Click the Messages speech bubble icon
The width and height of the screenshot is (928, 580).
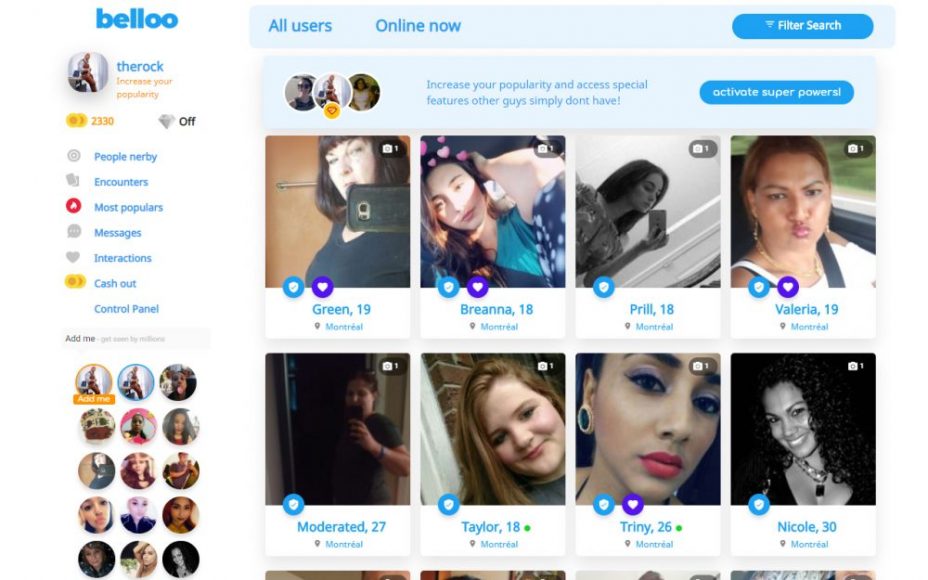tap(73, 231)
